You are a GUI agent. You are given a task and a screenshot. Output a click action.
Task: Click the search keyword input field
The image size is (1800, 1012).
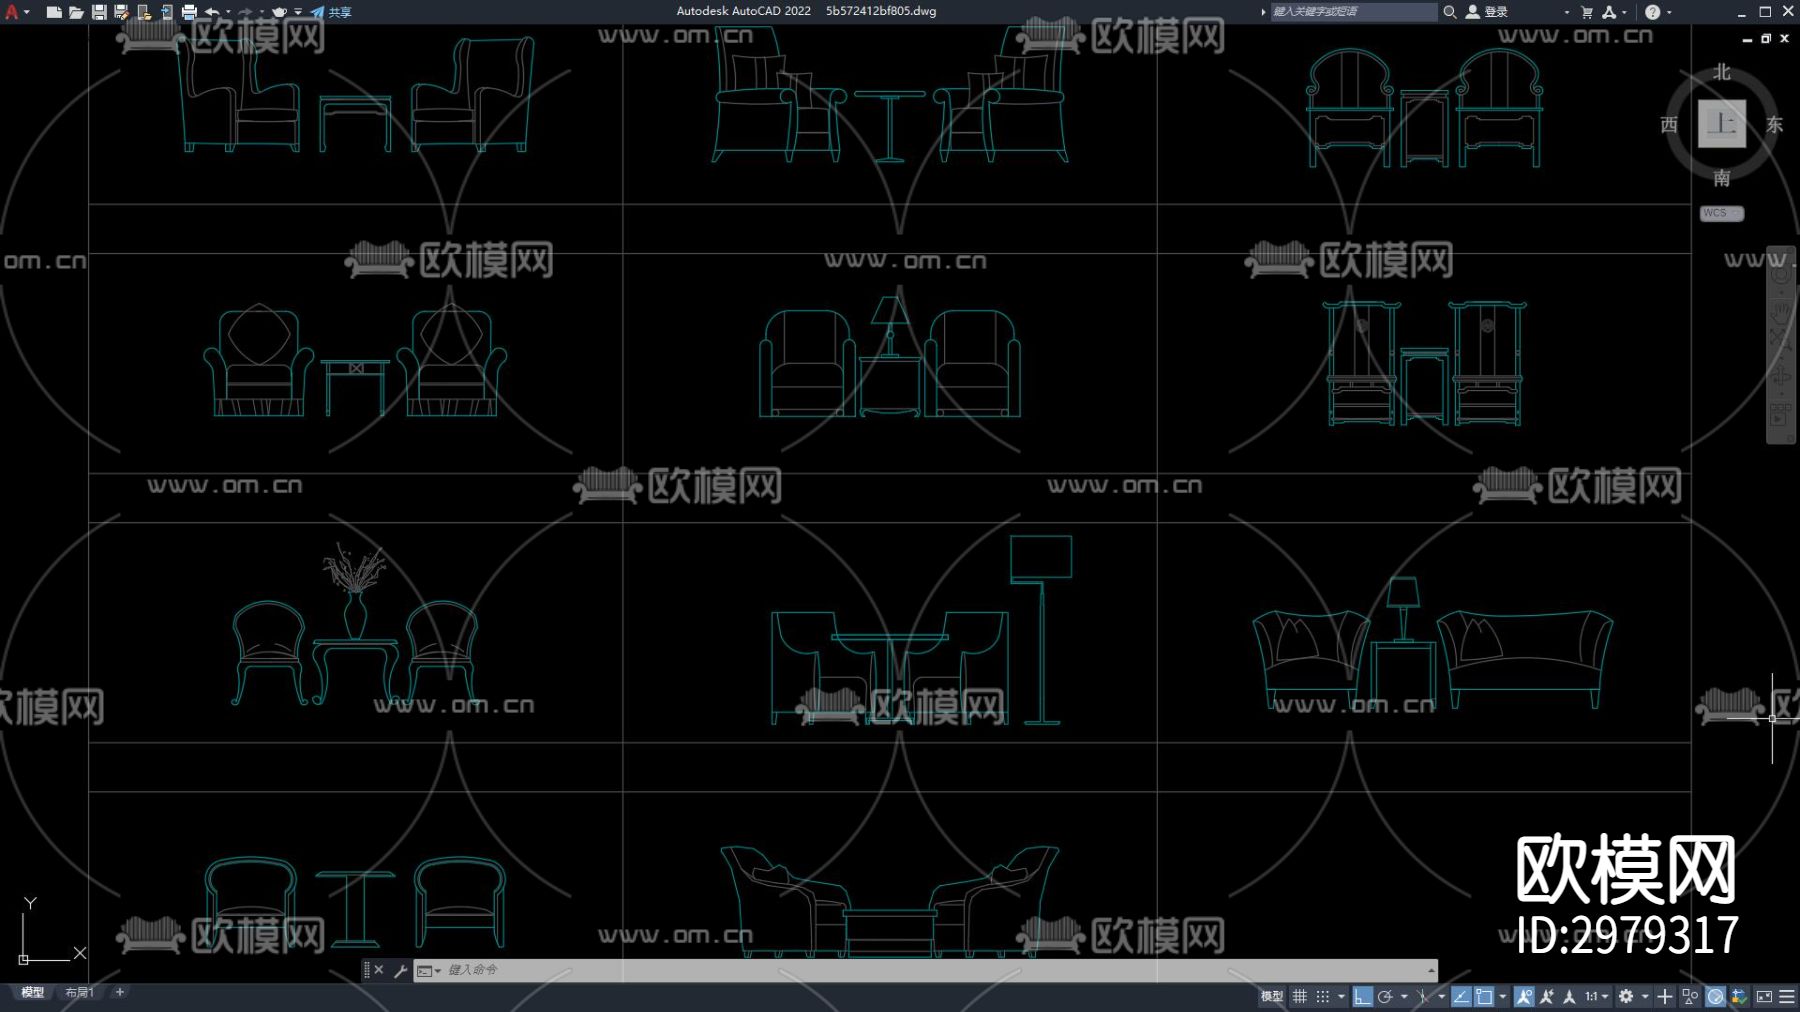click(1354, 12)
